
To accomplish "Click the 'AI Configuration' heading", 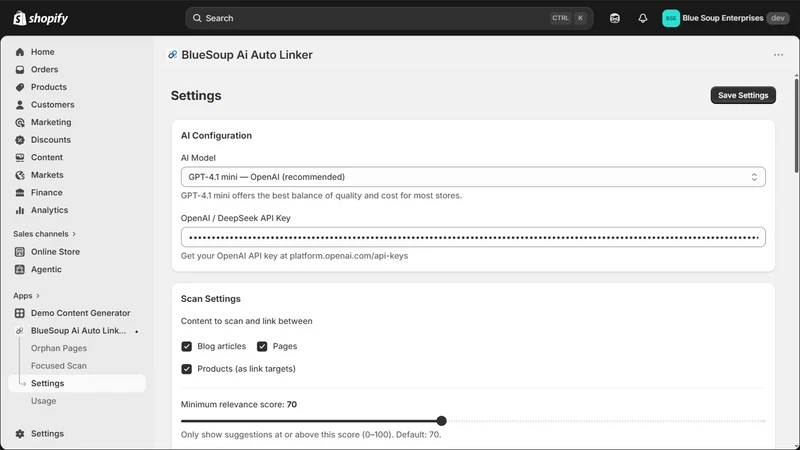I will click(x=216, y=136).
